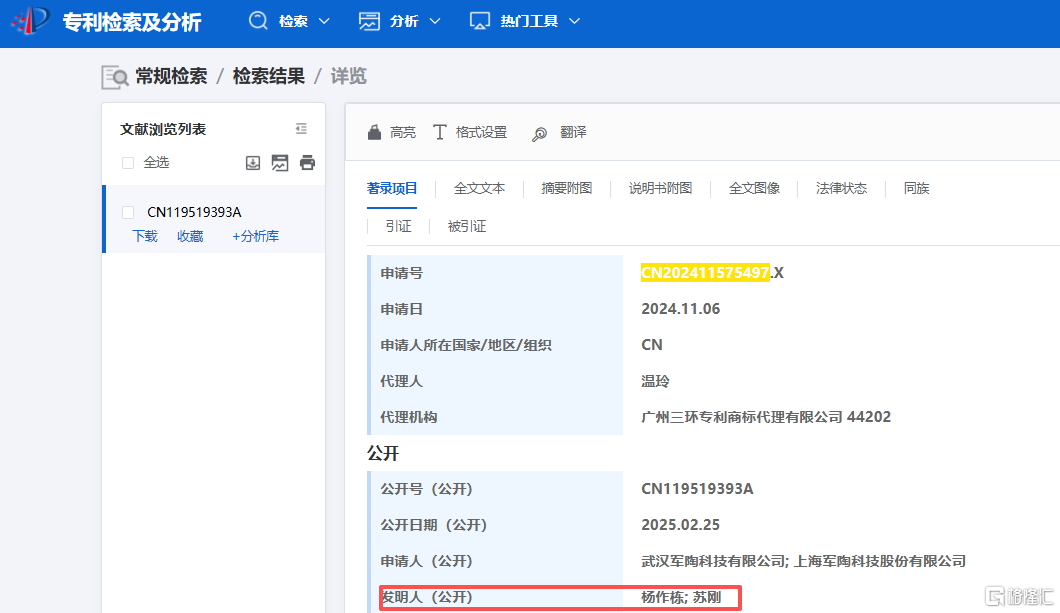The width and height of the screenshot is (1060, 613).
Task: Click the 热门工具 monitor icon in header
Action: click(479, 21)
